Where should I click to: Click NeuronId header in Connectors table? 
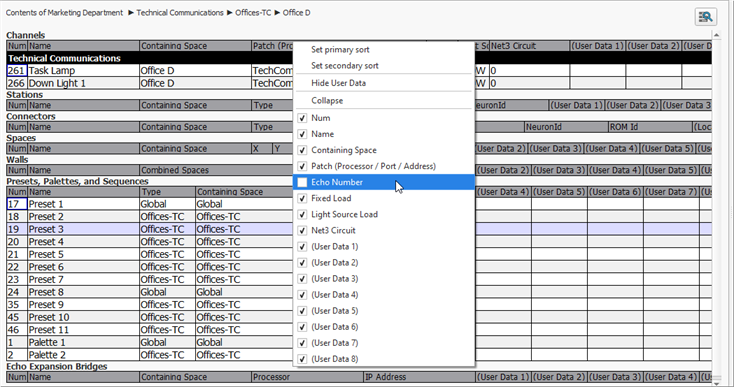[566, 127]
